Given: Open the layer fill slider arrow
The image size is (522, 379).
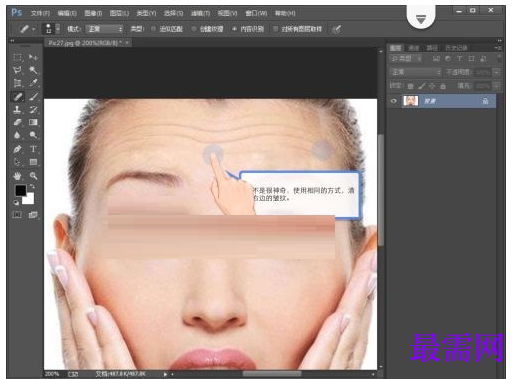Looking at the screenshot, I should (x=497, y=86).
